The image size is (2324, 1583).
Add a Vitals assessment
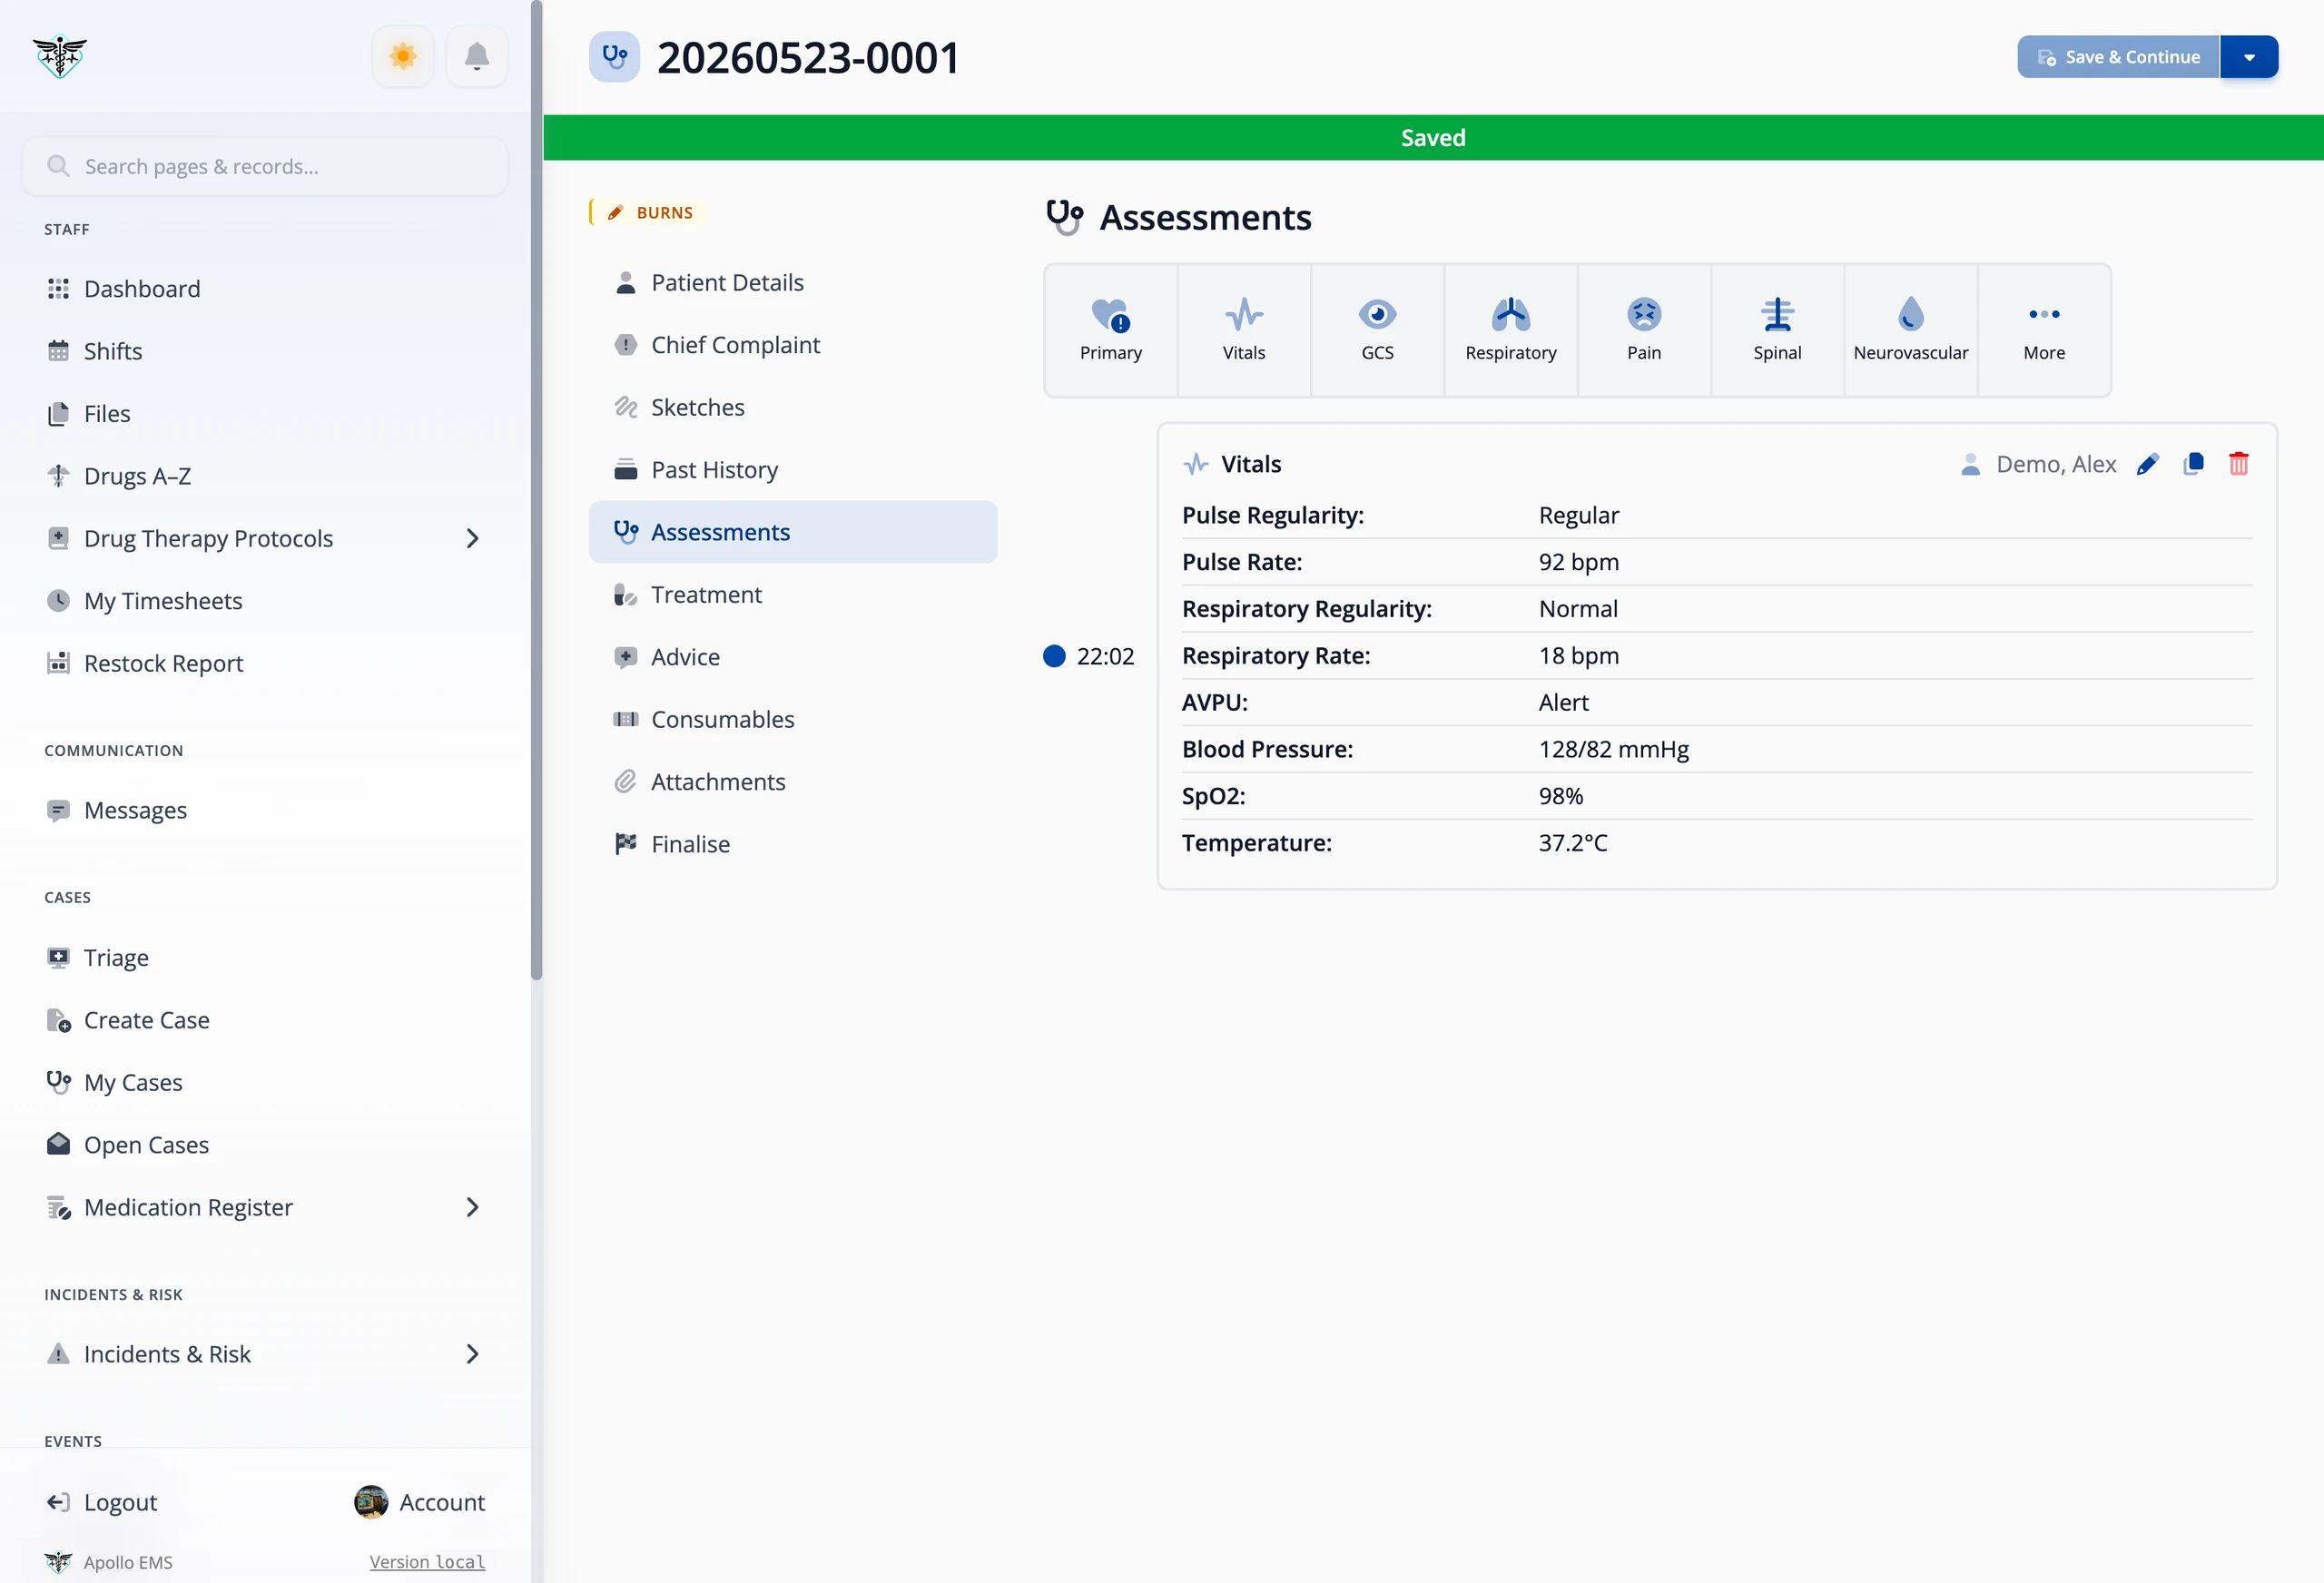tap(1244, 330)
